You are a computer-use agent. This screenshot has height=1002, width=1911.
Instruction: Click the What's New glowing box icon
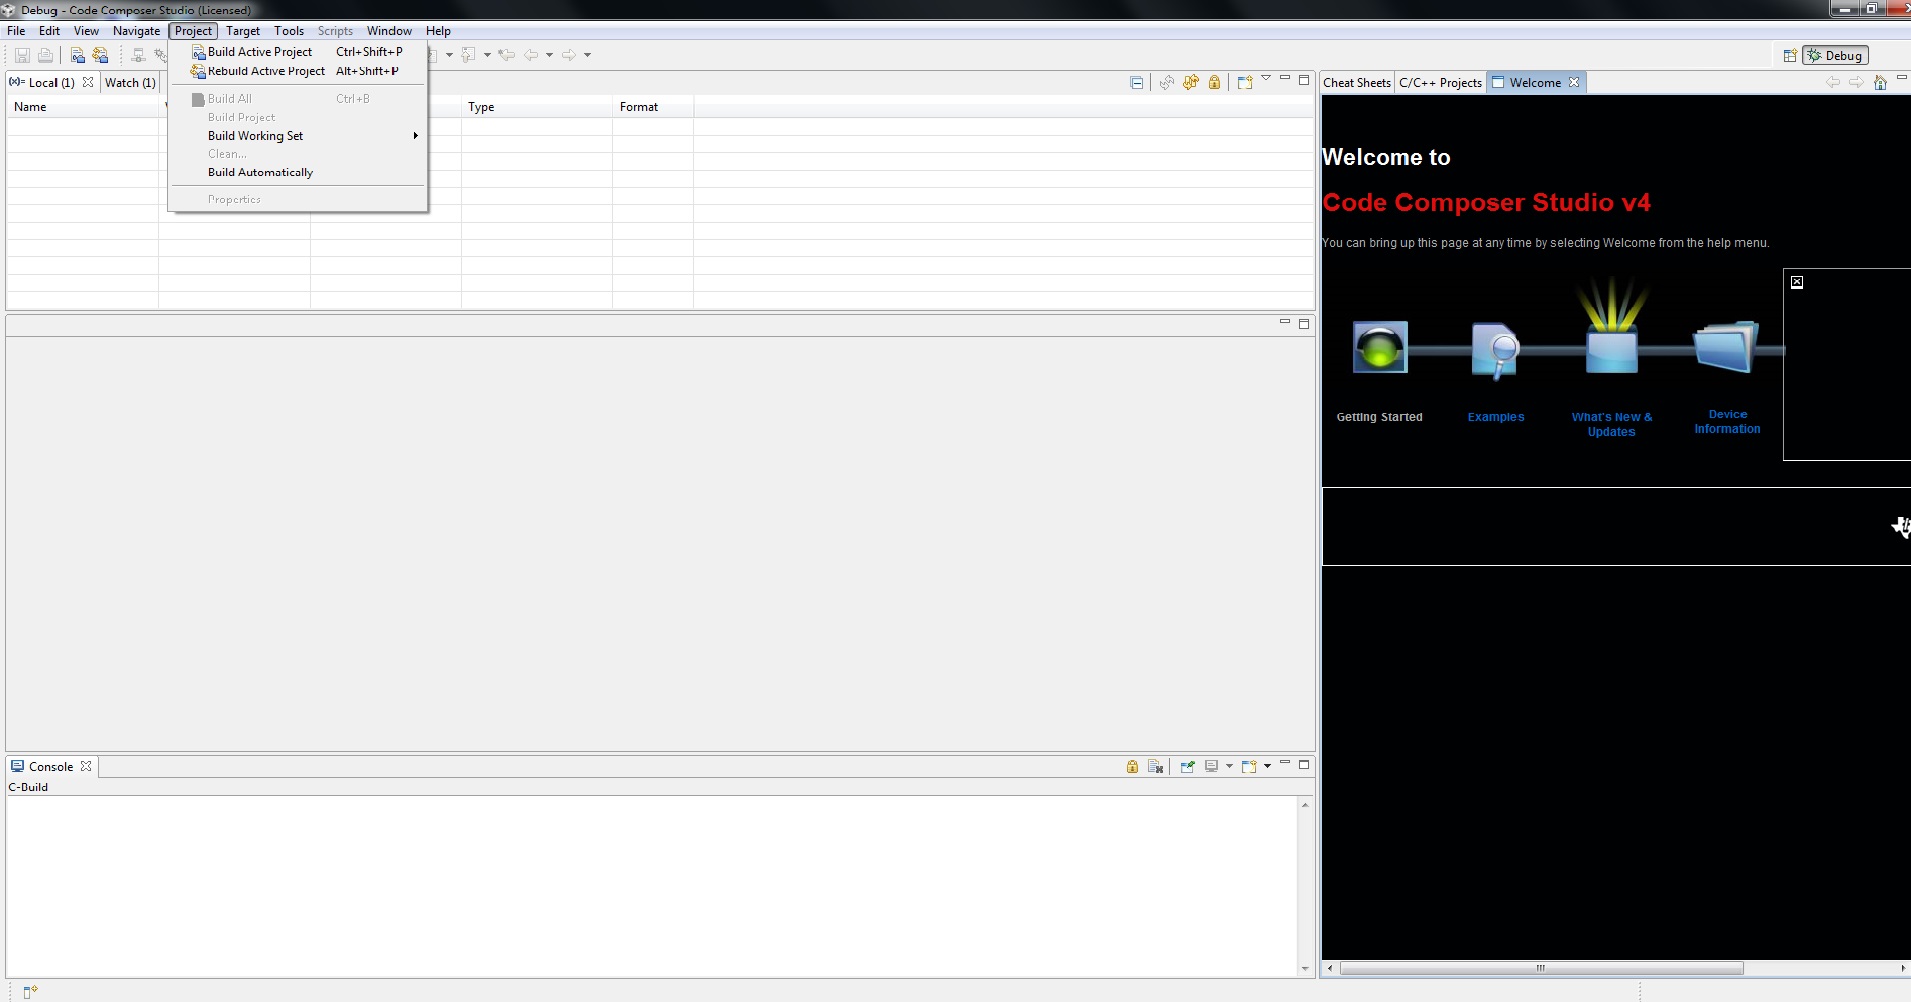pyautogui.click(x=1612, y=326)
